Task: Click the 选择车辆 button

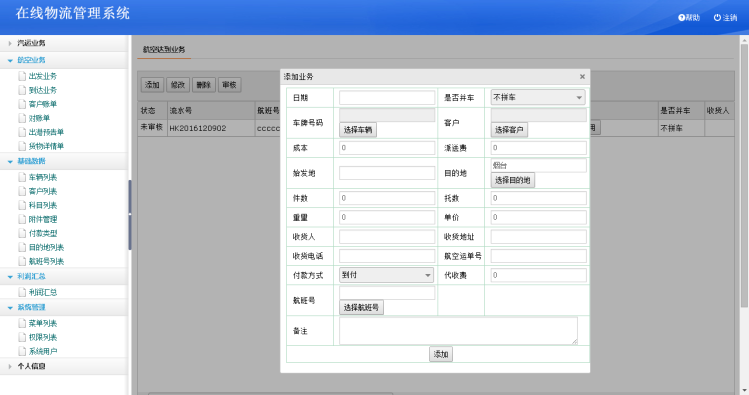Action: [x=358, y=130]
